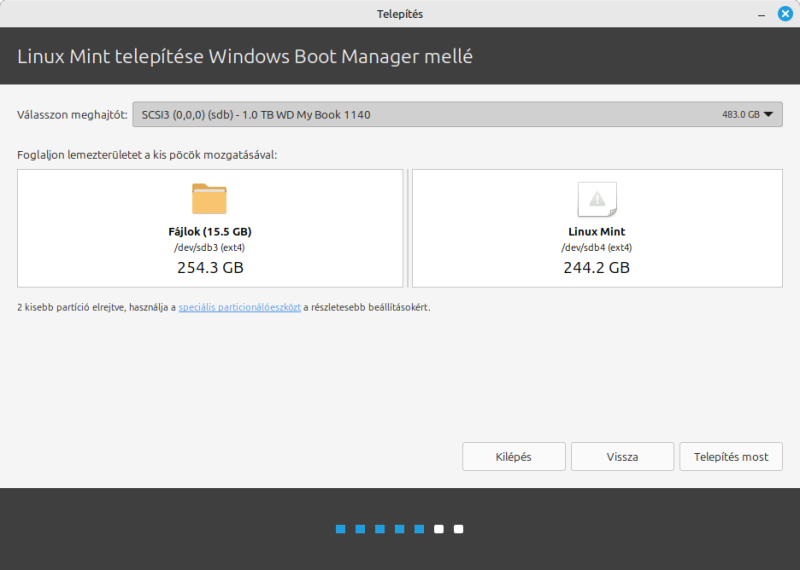Open the drive dropdown arrow showing 483.0 GB
The height and width of the screenshot is (570, 800).
click(x=768, y=114)
